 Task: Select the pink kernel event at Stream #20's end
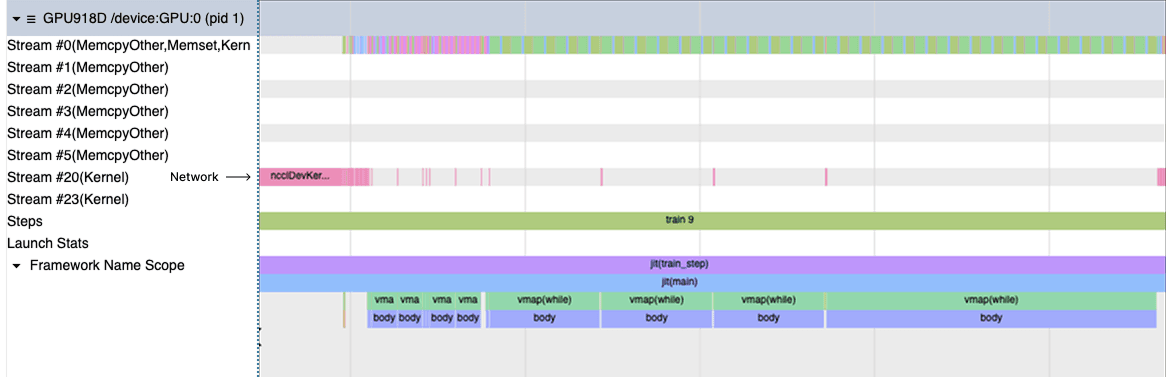pyautogui.click(x=1162, y=177)
